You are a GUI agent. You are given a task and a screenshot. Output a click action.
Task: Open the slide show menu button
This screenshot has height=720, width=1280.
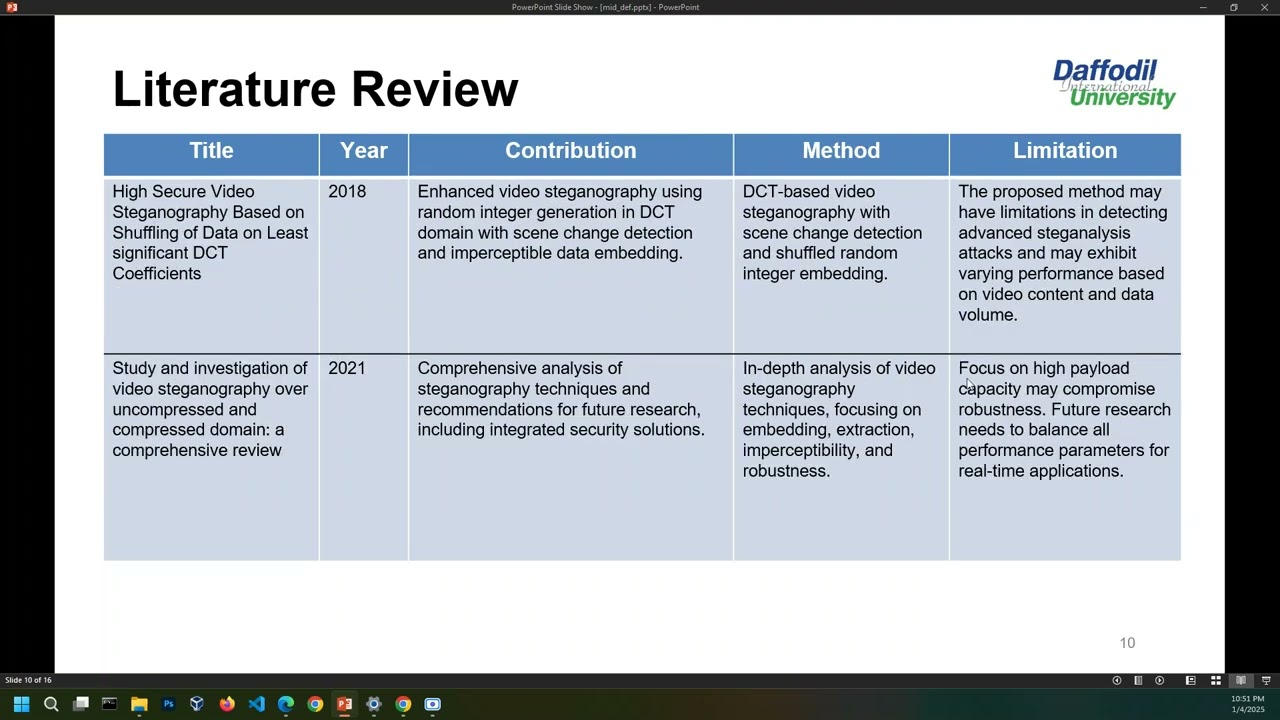pos(1138,680)
